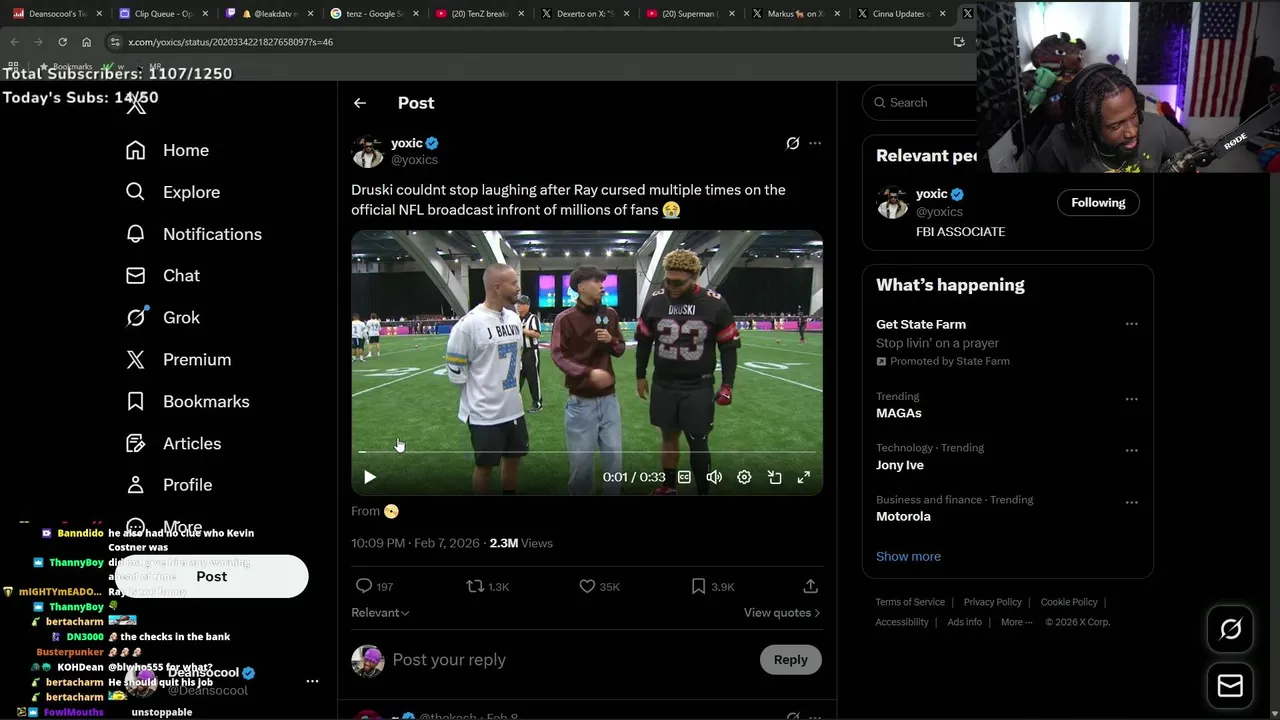Click the browser back arrow
This screenshot has width=1280, height=720.
(14, 42)
